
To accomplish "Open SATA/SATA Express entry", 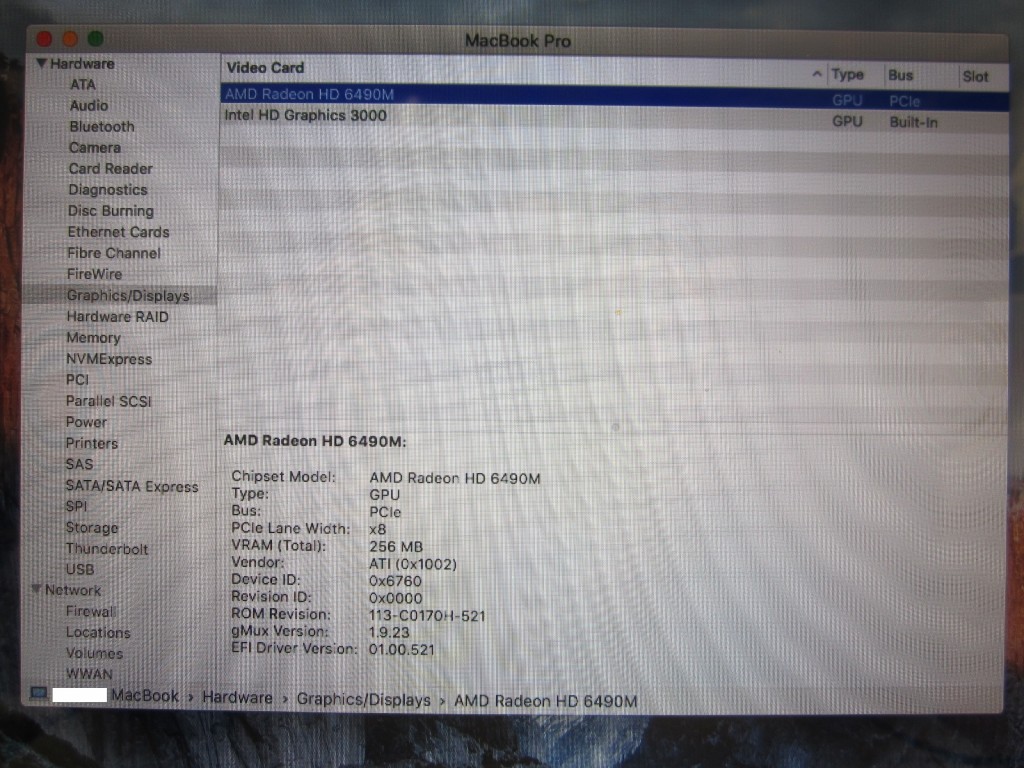I will (x=131, y=486).
